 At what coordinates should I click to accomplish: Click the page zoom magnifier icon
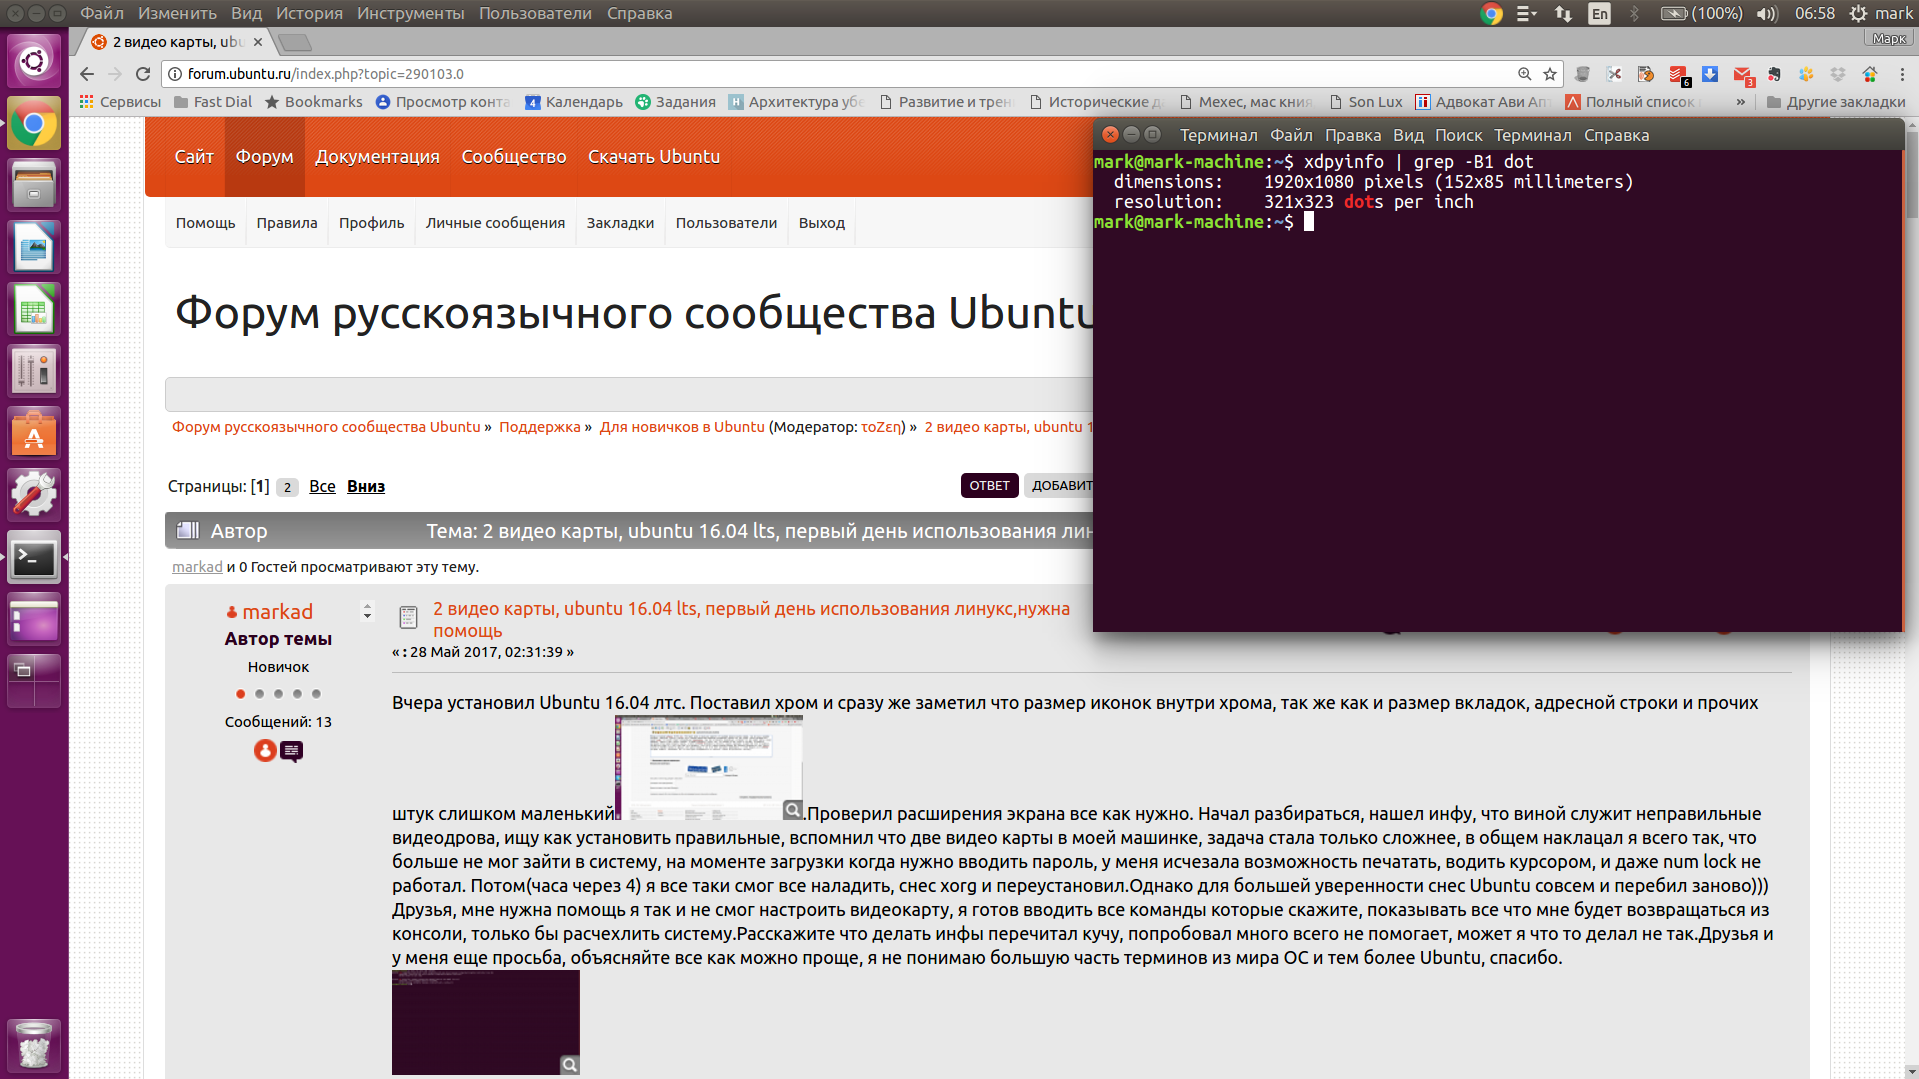[x=1524, y=74]
